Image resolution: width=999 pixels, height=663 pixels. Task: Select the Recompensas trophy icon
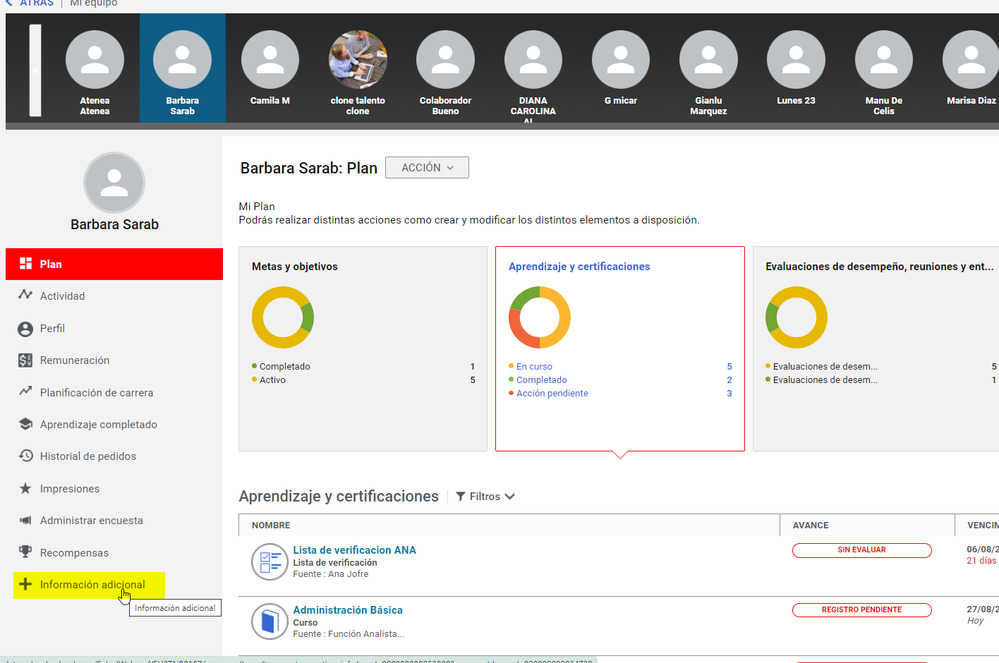pos(26,553)
